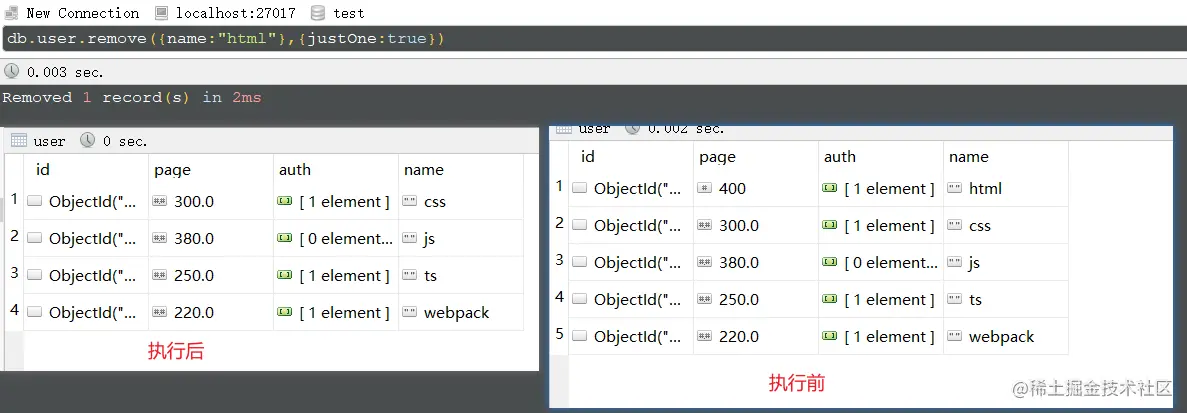Click the New Connection icon

(x=11, y=13)
